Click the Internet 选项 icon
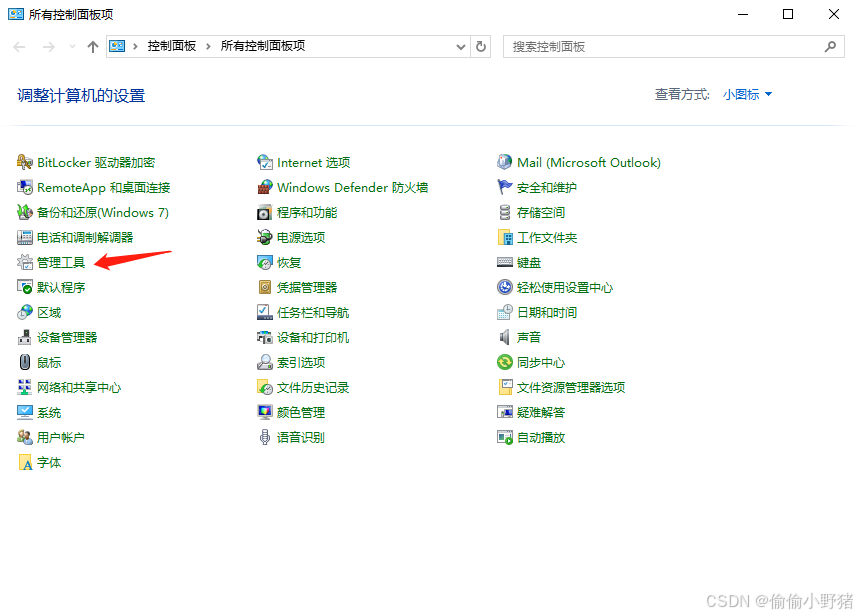This screenshot has height=616, width=857. pyautogui.click(x=265, y=162)
